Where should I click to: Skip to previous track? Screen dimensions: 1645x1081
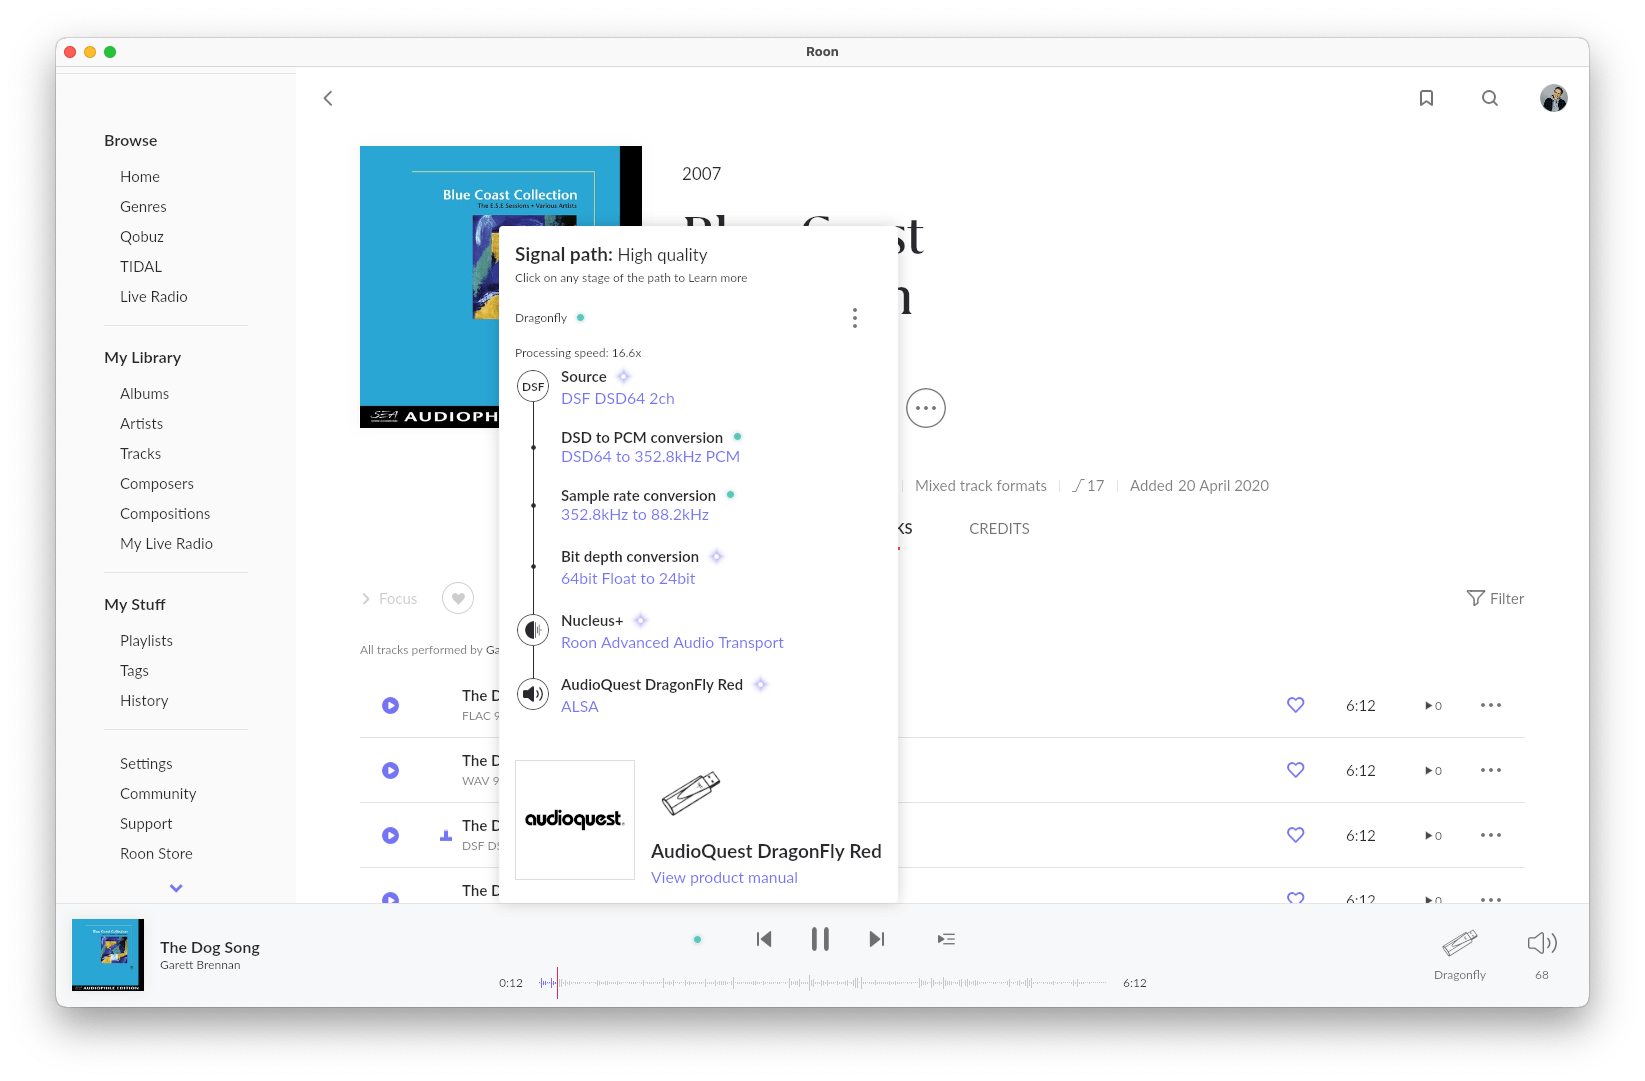click(764, 939)
